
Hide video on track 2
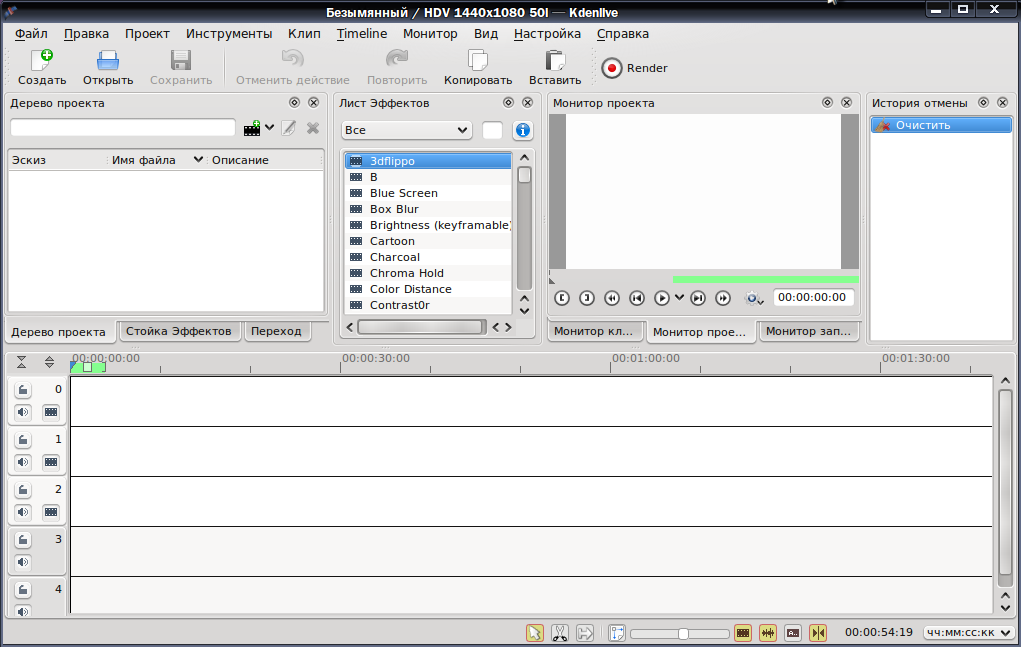click(x=51, y=512)
